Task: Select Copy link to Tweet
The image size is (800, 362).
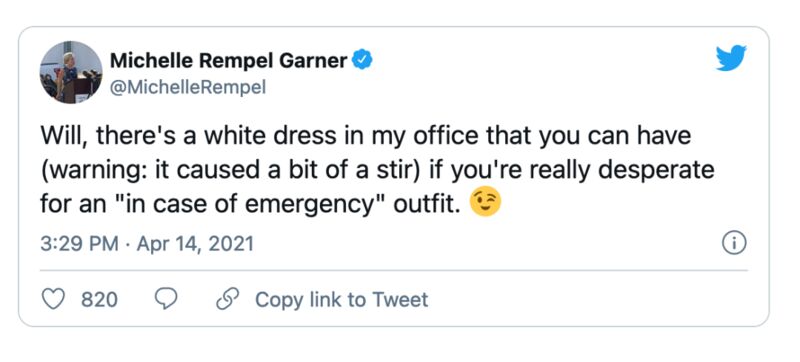Action: 341,300
